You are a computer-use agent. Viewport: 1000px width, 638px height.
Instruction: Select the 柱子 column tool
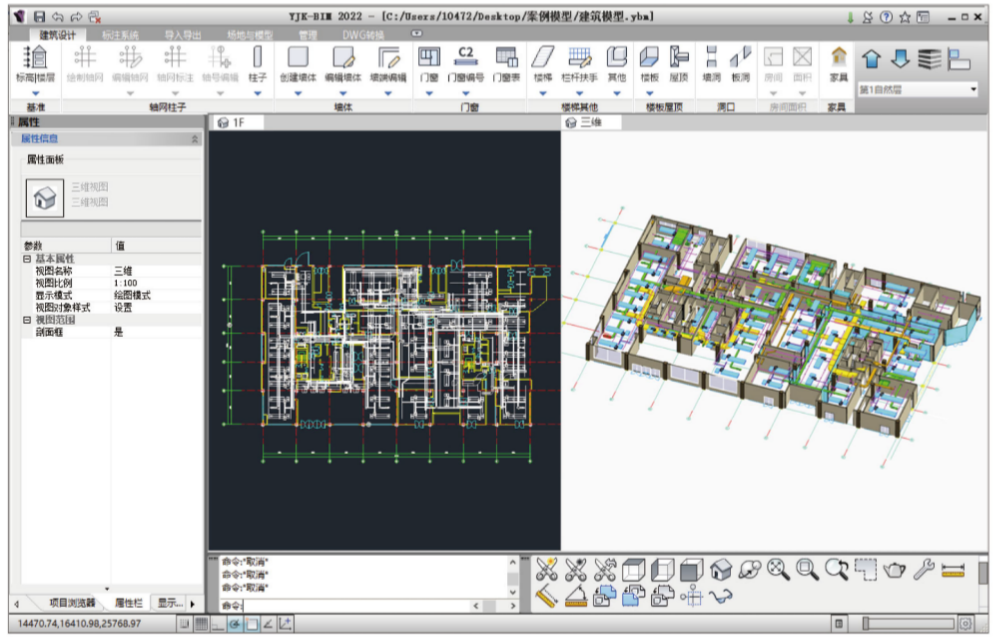pos(257,63)
